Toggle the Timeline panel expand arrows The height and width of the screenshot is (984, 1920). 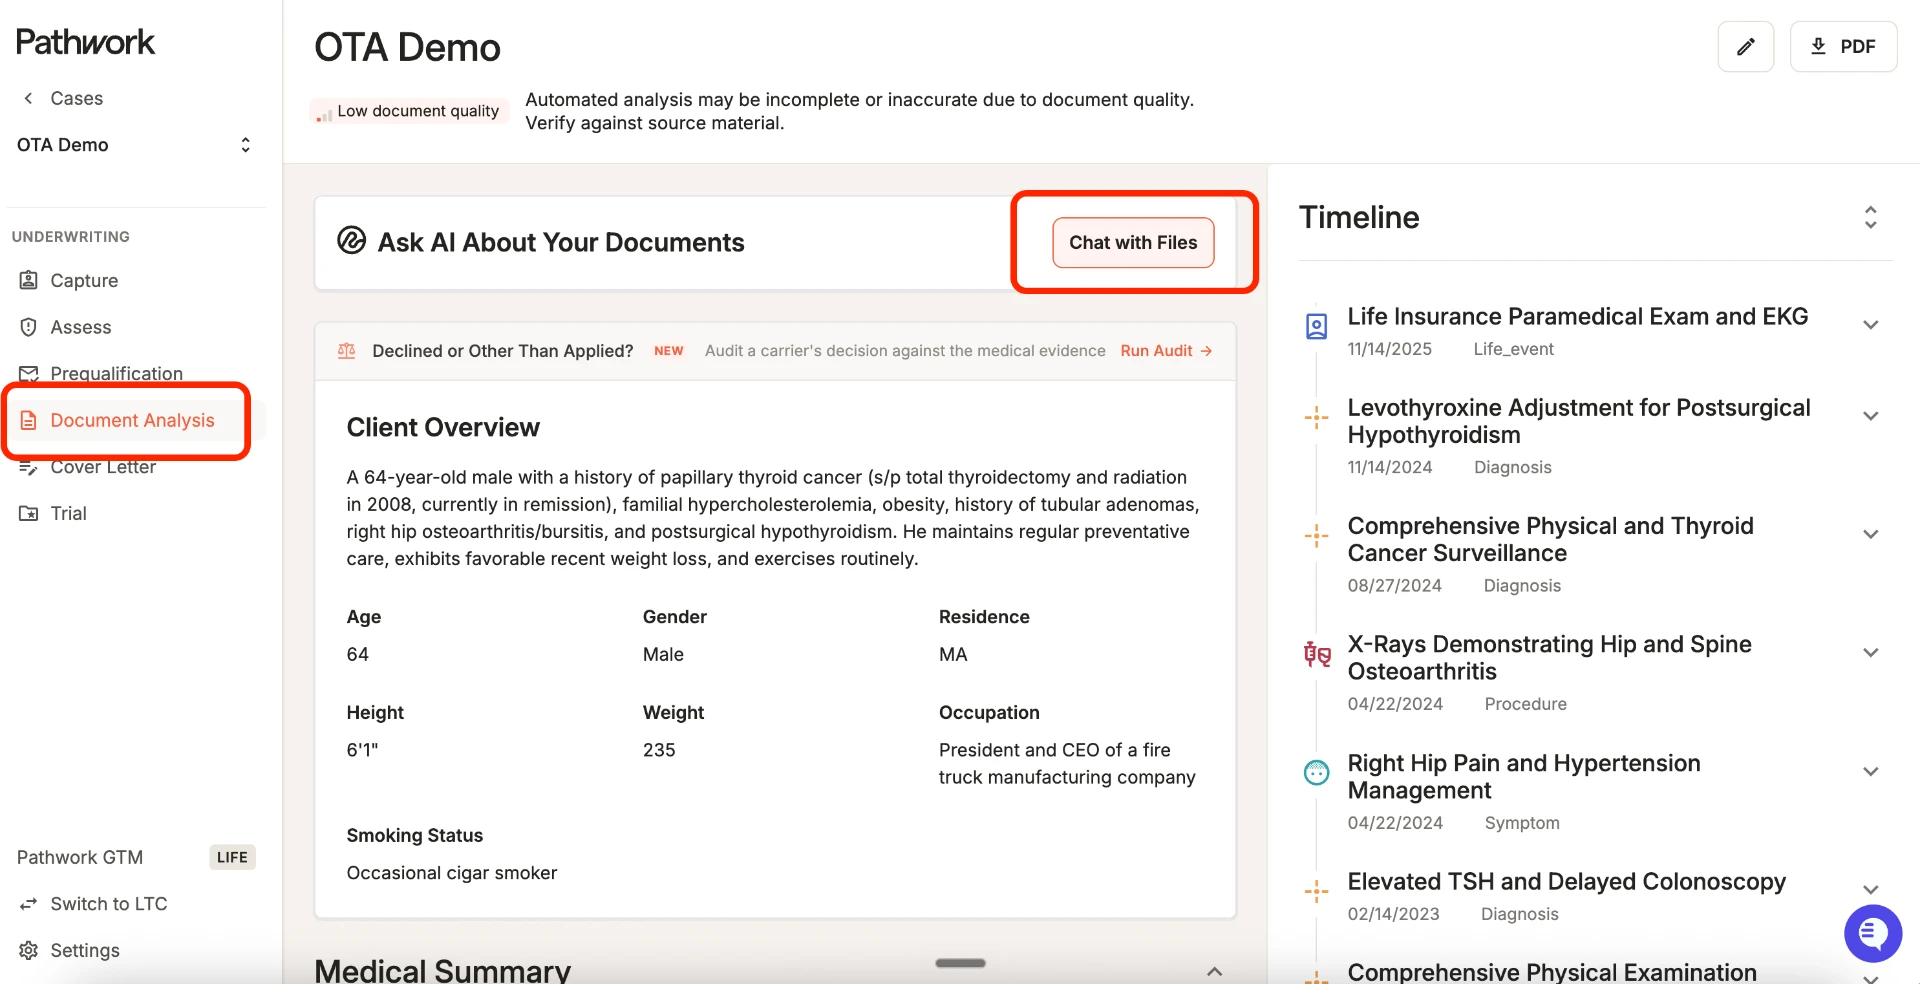coord(1870,217)
